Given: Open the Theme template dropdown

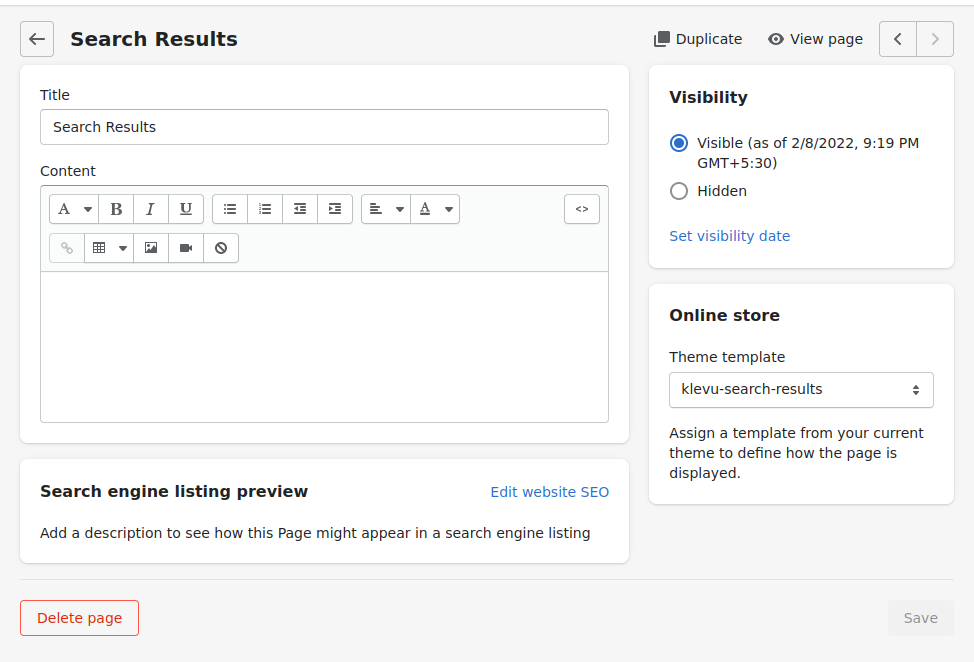Looking at the screenshot, I should point(801,390).
